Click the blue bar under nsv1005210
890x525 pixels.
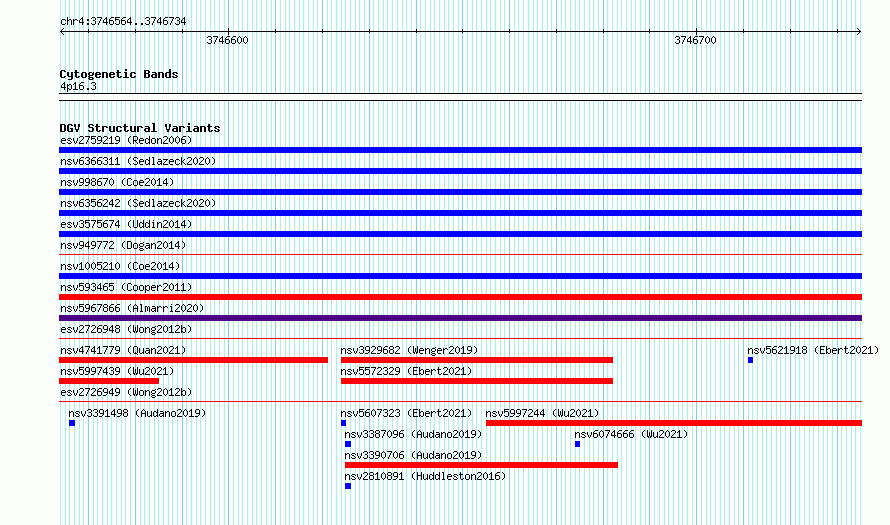(460, 276)
